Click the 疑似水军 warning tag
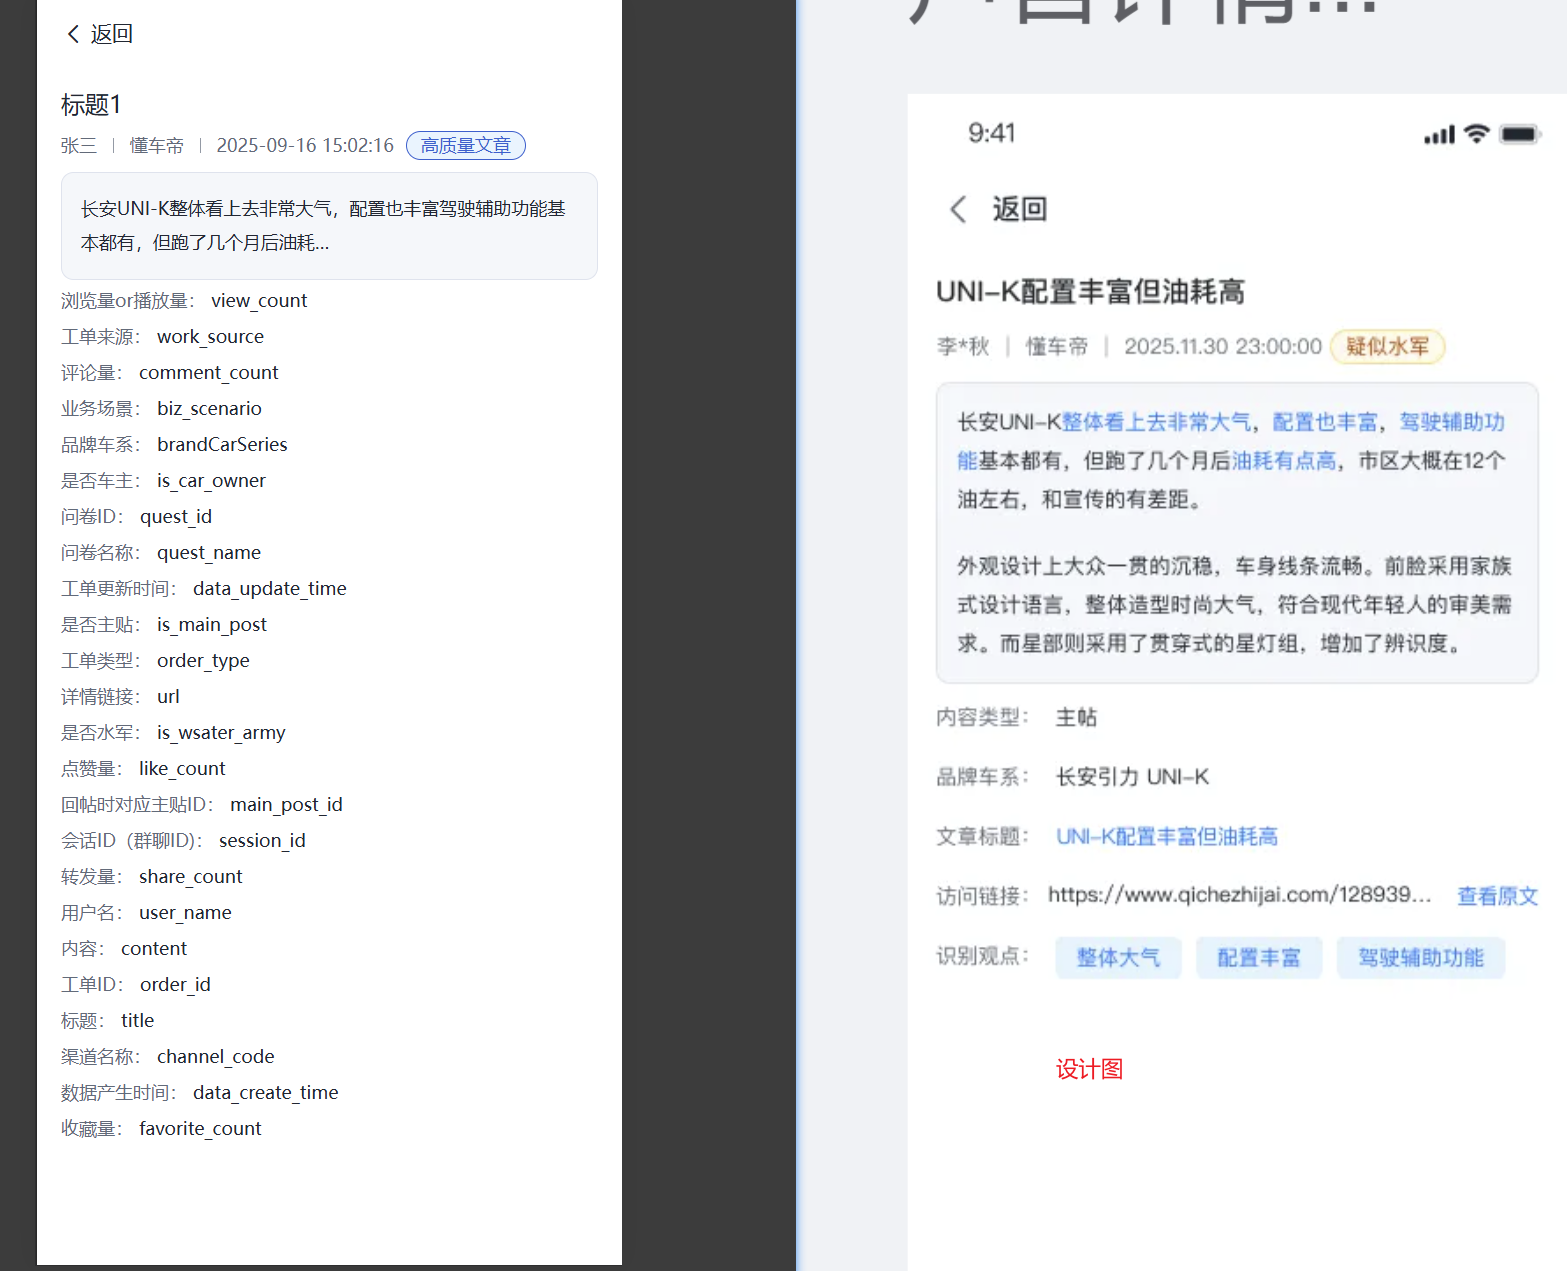 coord(1387,347)
